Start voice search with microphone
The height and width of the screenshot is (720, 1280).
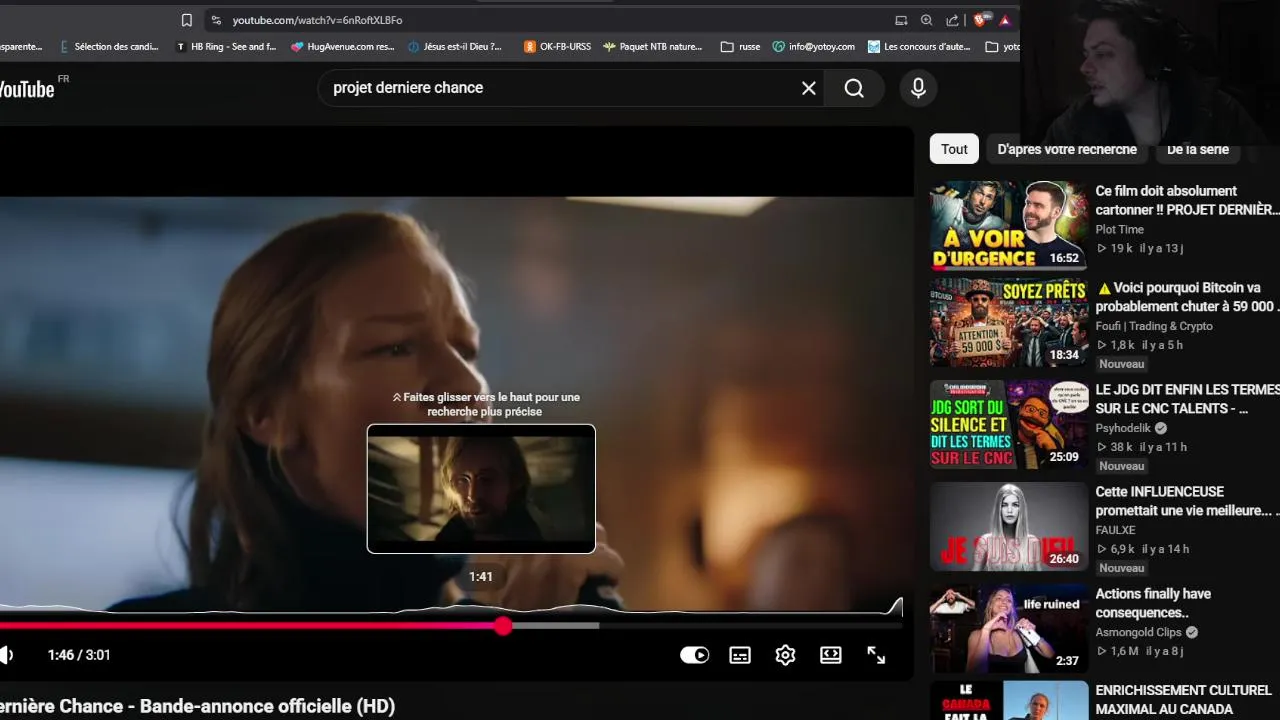tap(918, 88)
